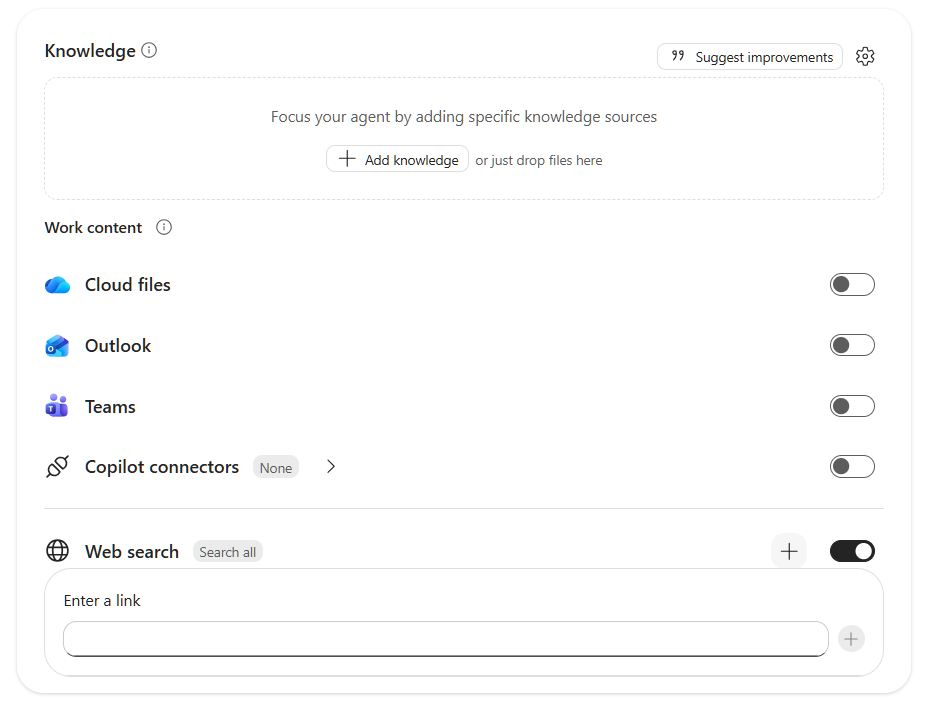The image size is (934, 713).
Task: Click the None badge next to Copilot connectors
Action: tap(276, 468)
